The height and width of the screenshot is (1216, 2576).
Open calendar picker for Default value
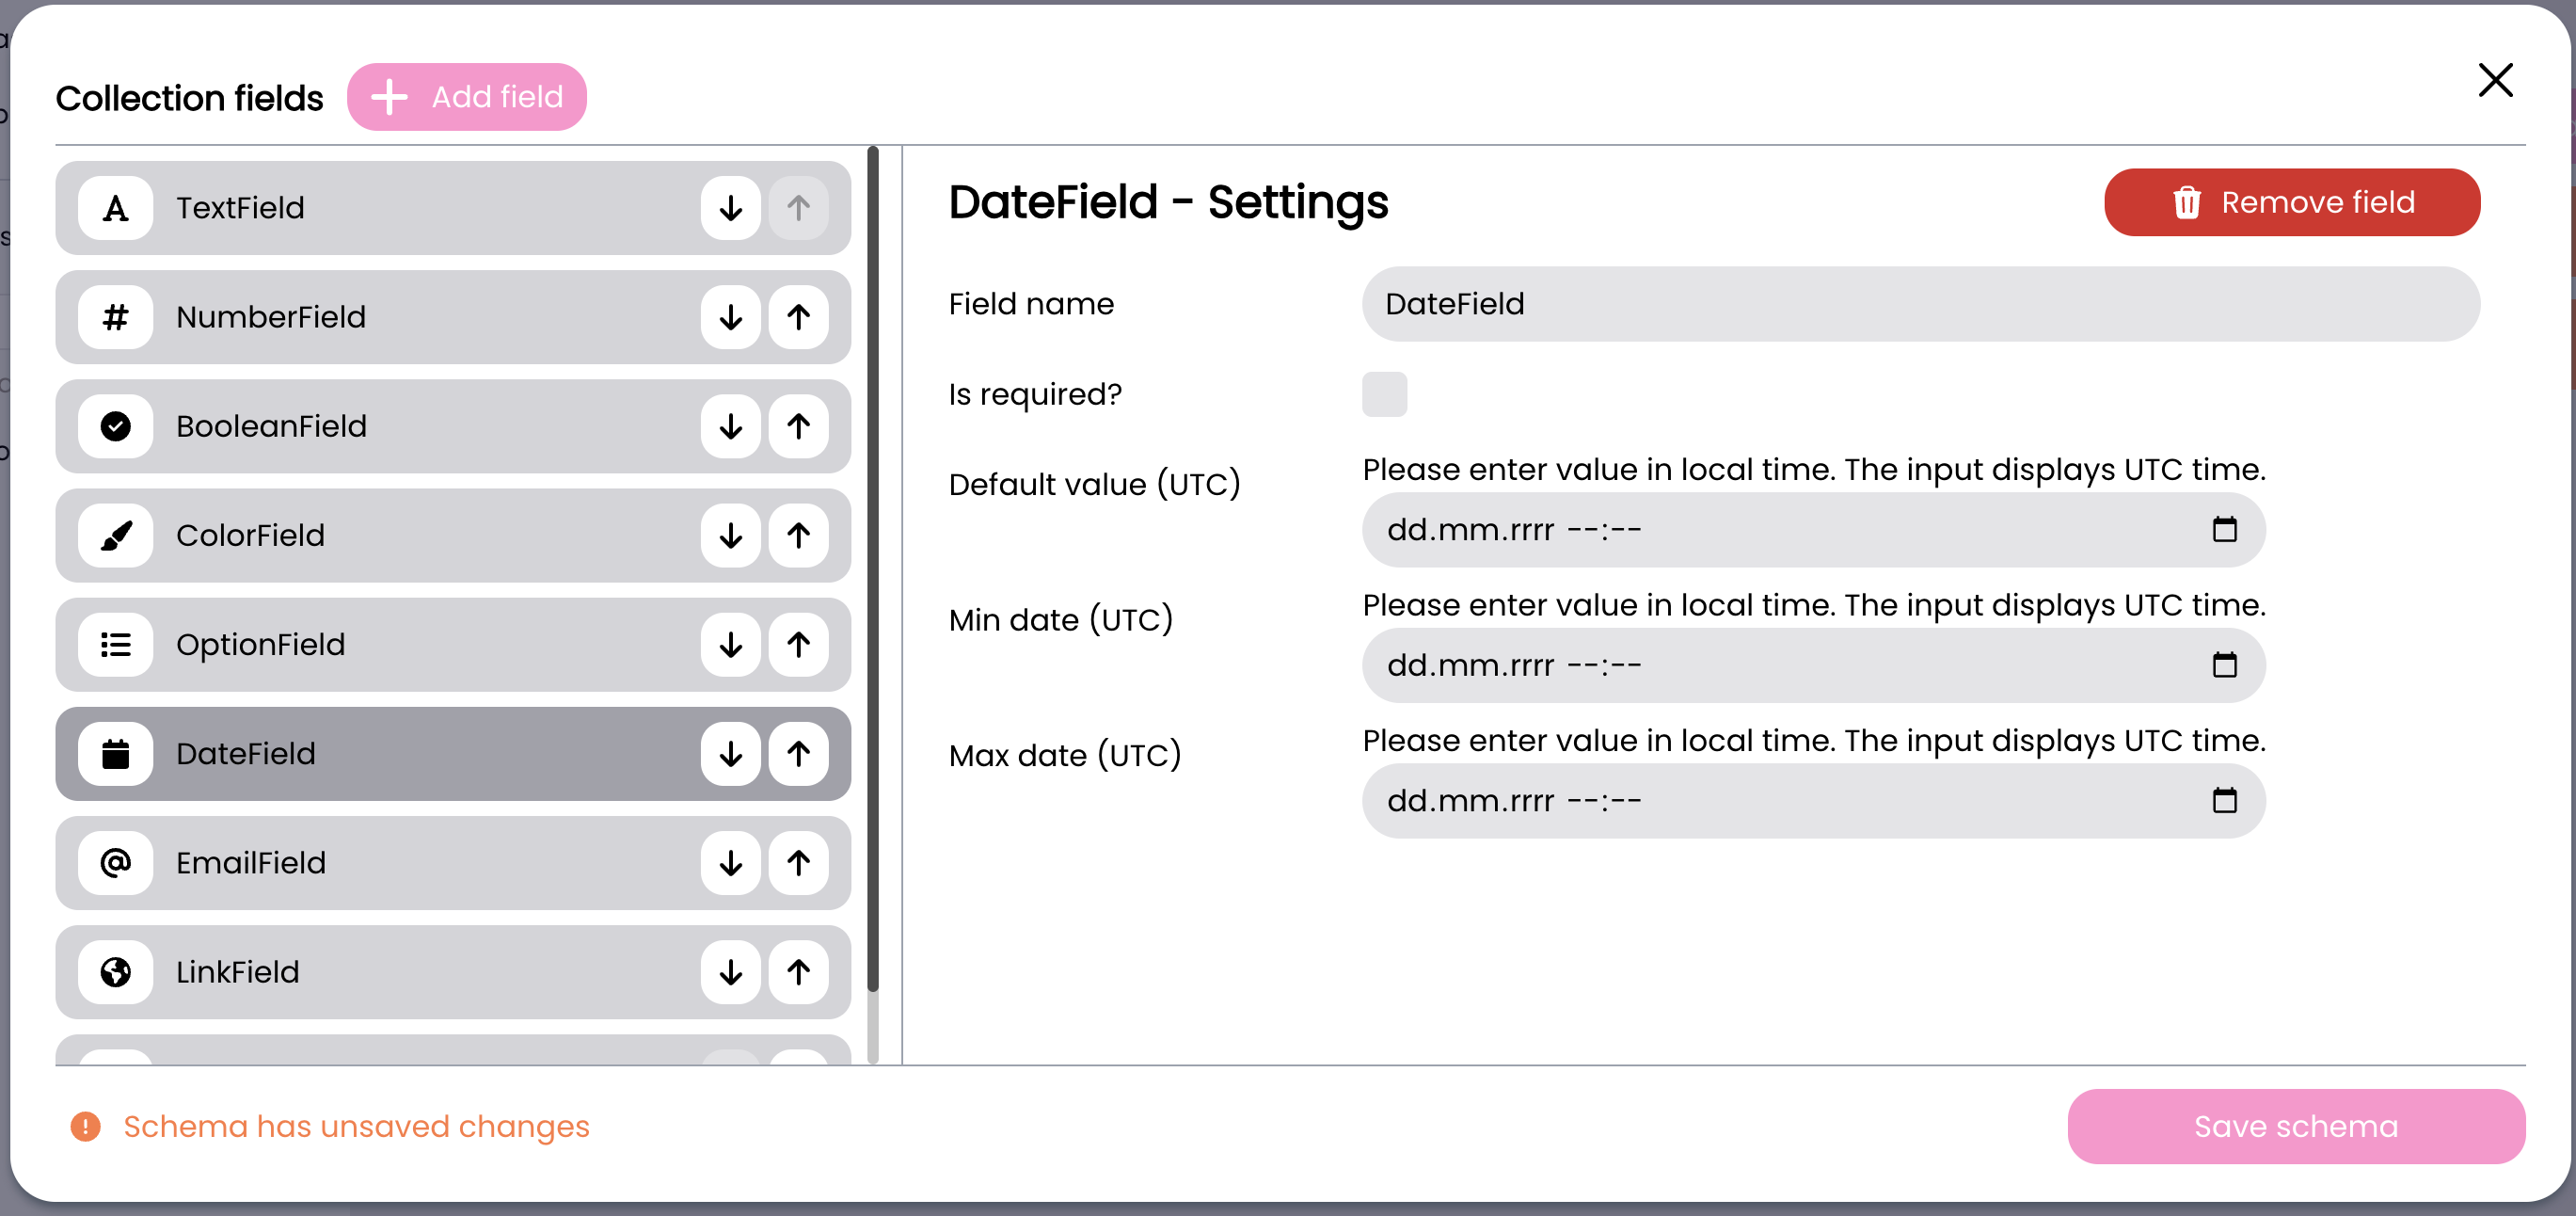(2224, 529)
